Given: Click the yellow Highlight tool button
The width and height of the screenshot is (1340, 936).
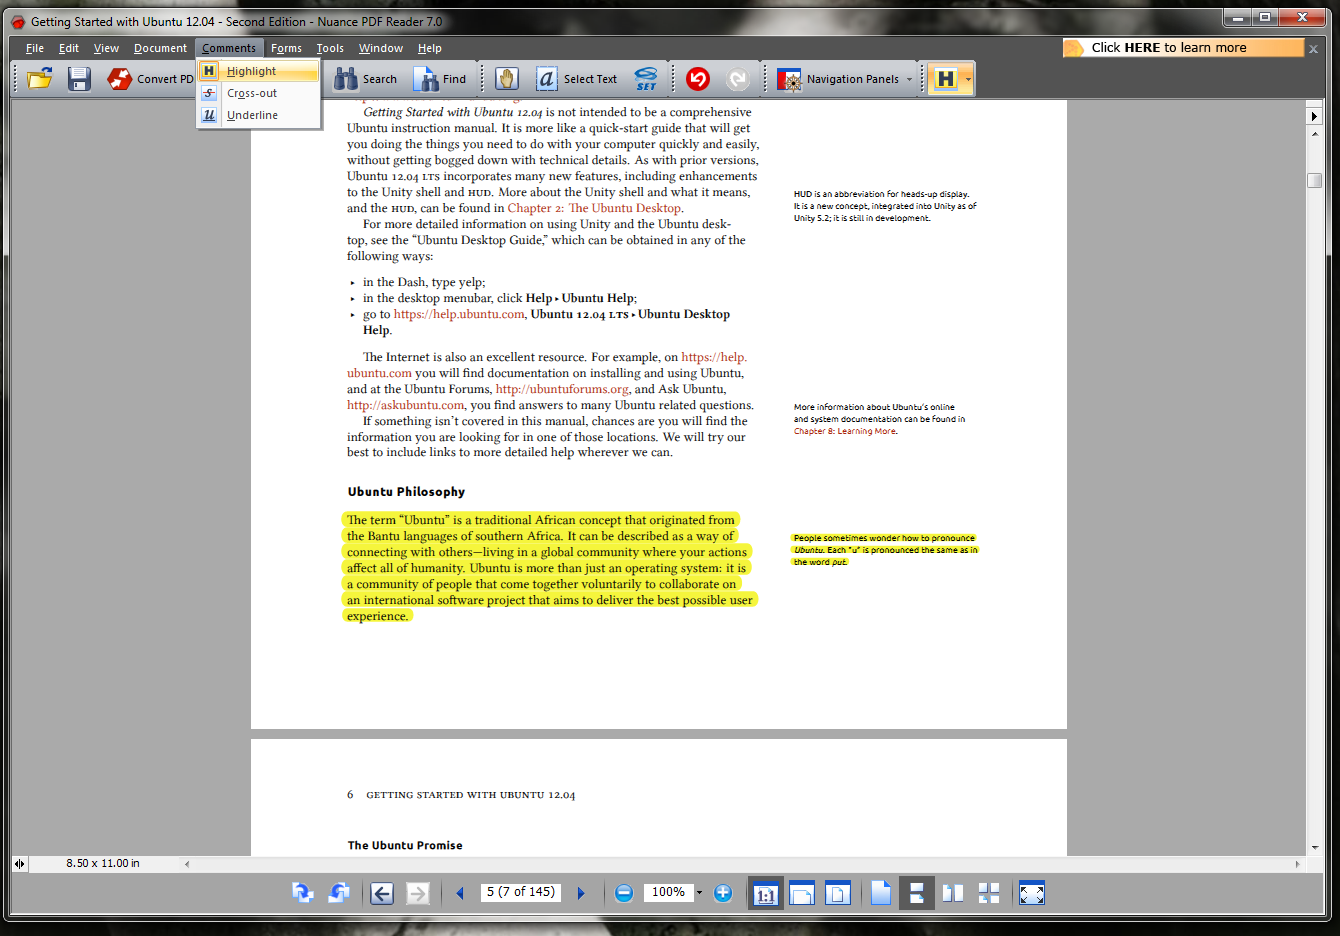Looking at the screenshot, I should pos(945,79).
